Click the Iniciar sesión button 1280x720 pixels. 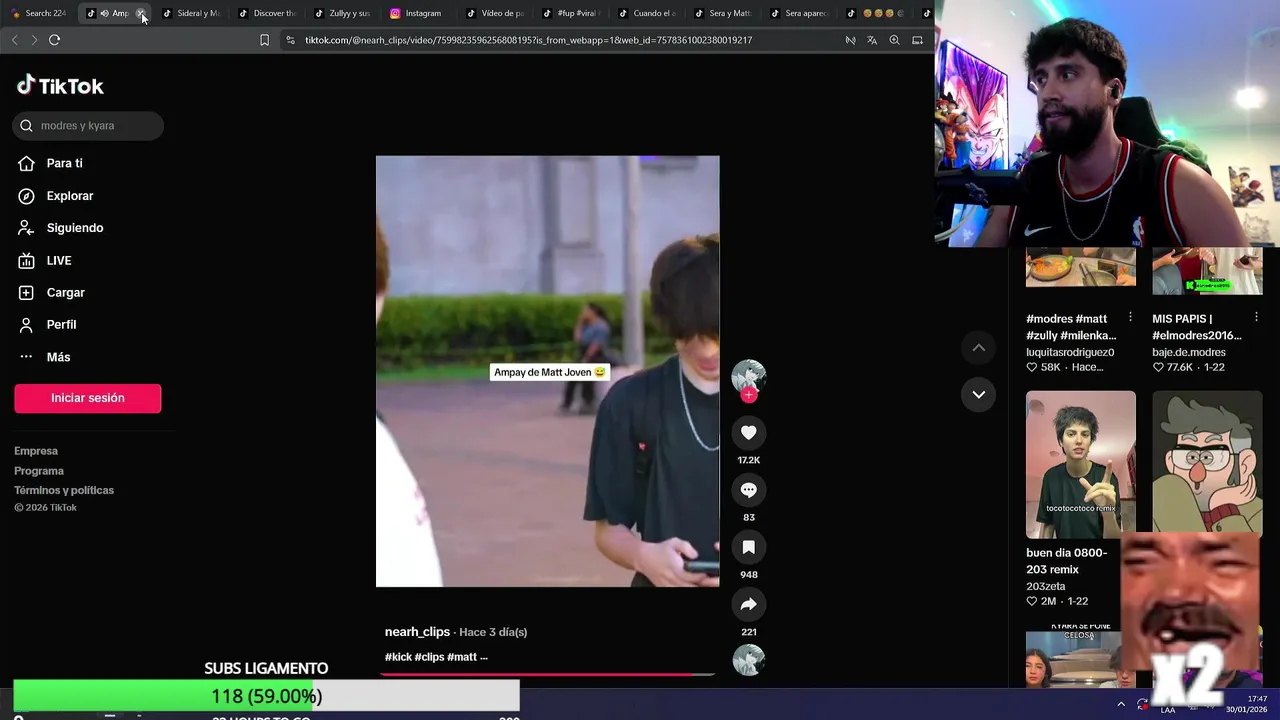point(88,398)
